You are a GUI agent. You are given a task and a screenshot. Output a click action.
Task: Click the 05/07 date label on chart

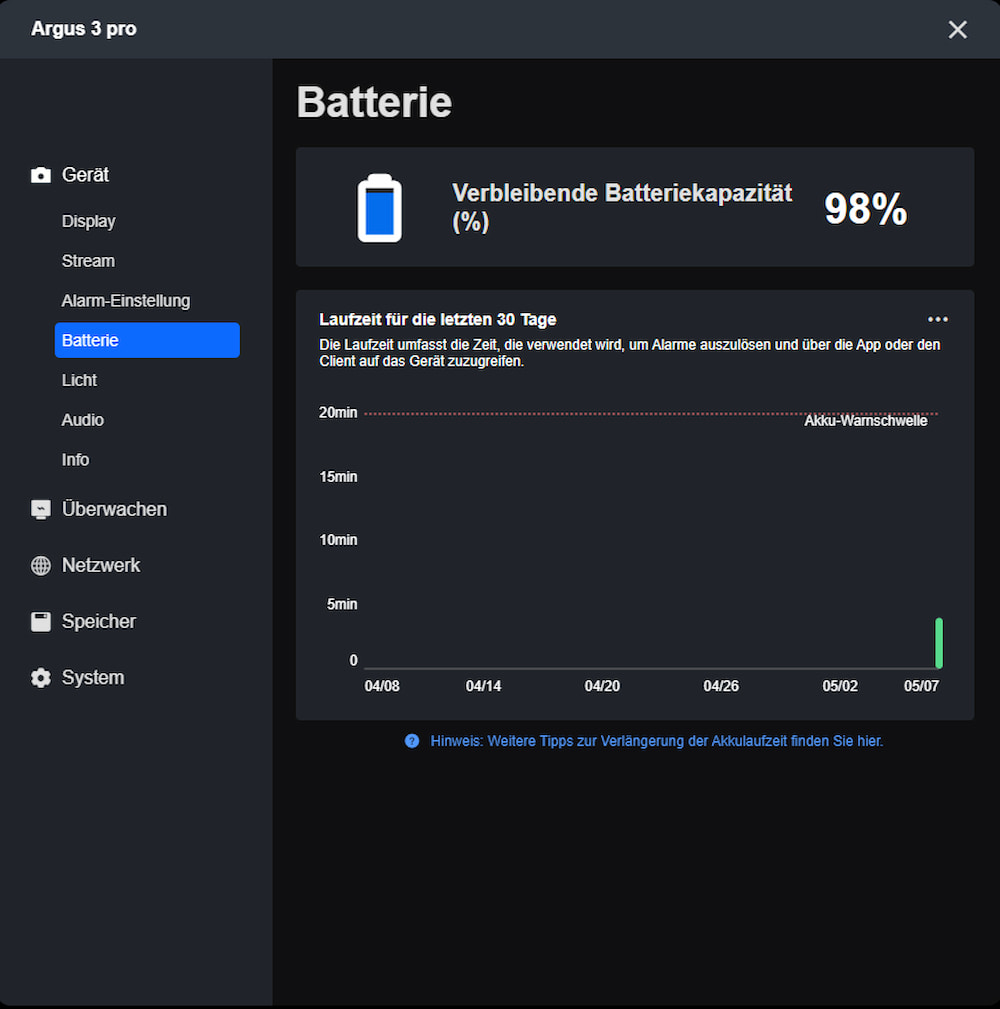pyautogui.click(x=921, y=686)
